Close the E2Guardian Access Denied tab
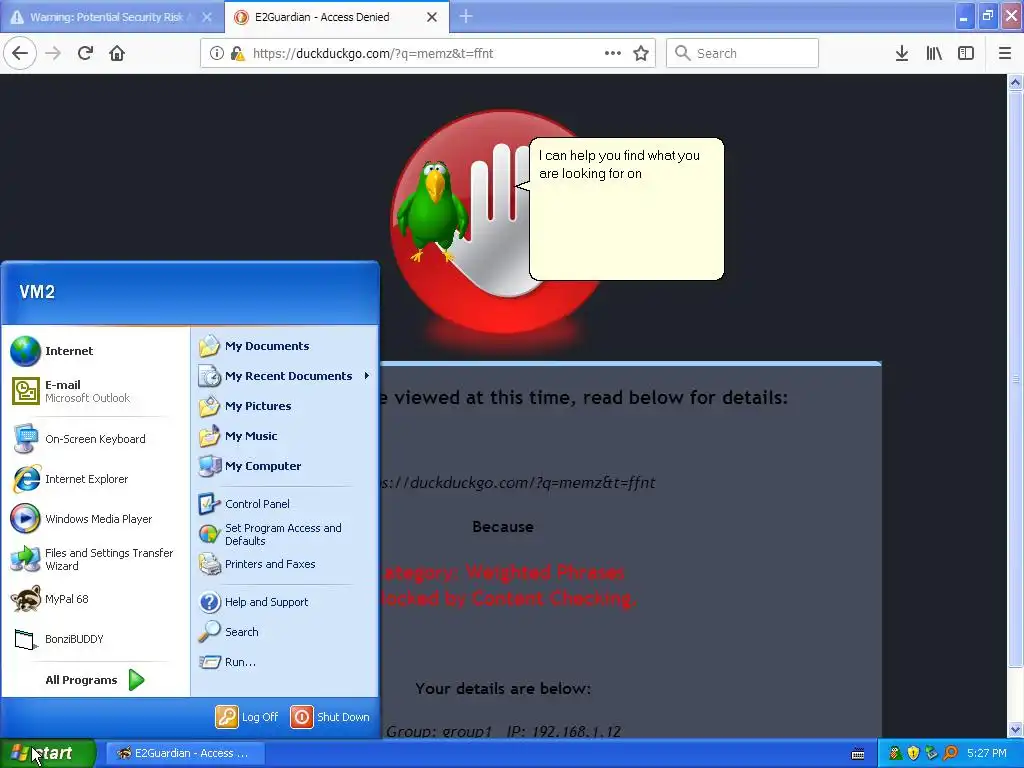Viewport: 1024px width, 768px height. [x=432, y=17]
